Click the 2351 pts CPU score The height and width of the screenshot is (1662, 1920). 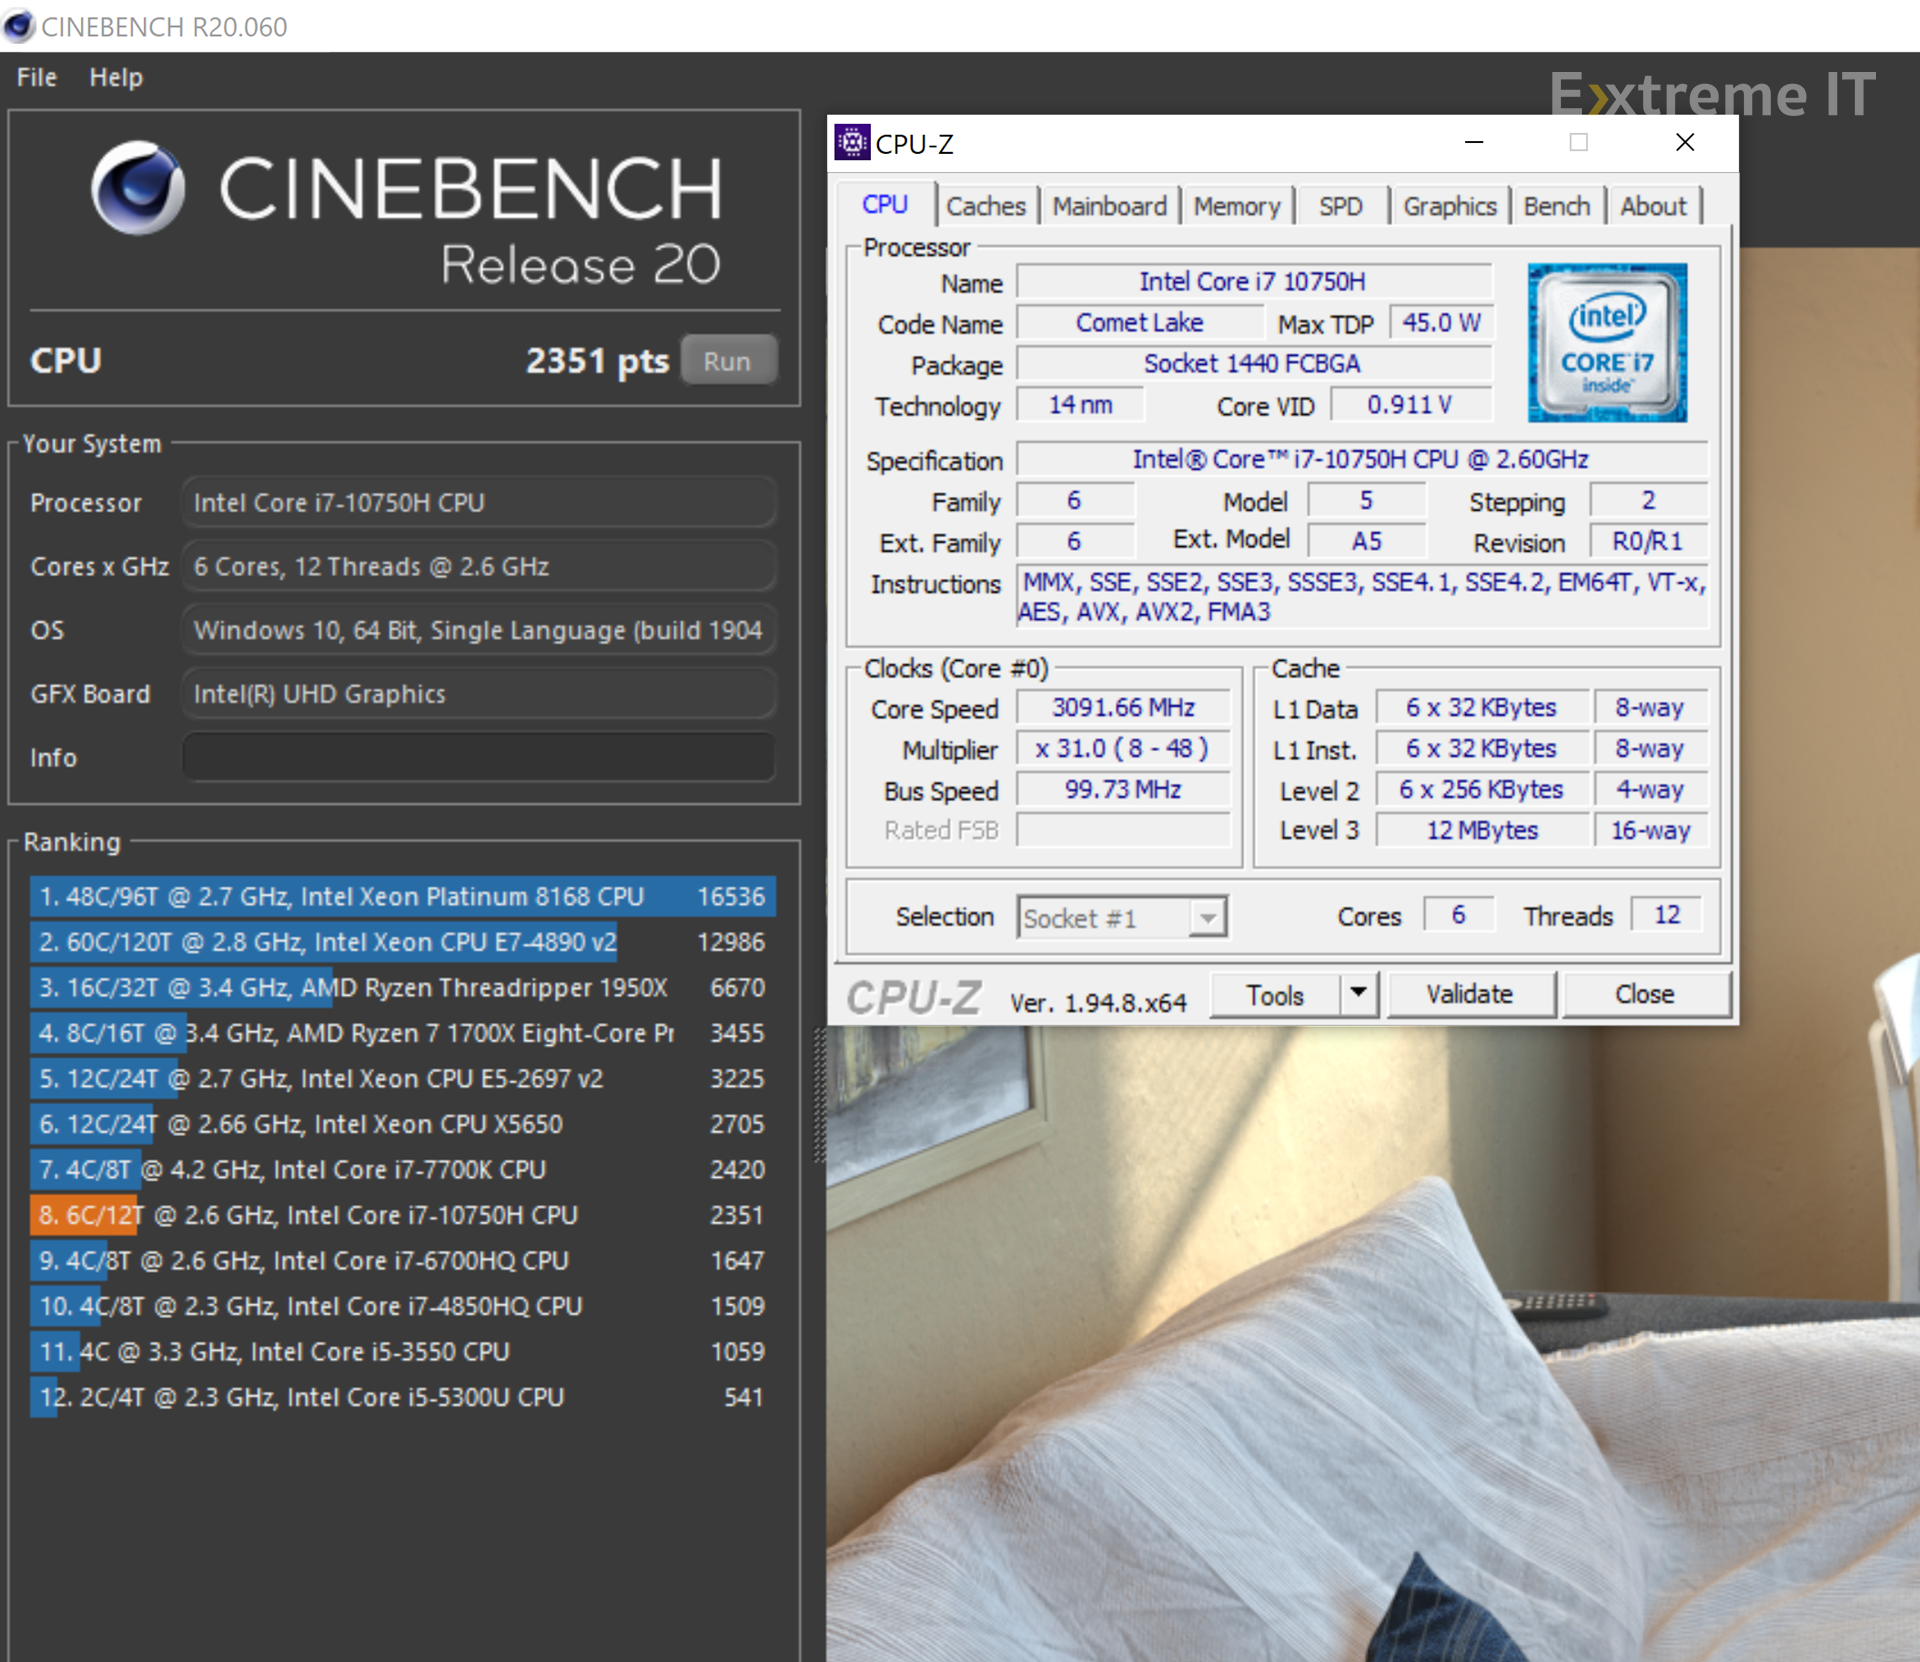[x=597, y=361]
